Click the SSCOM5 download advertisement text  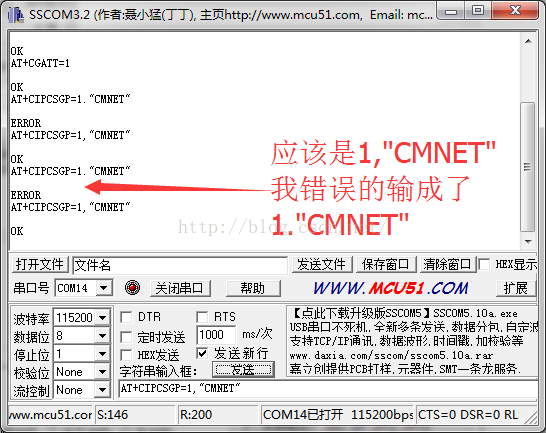[404, 314]
